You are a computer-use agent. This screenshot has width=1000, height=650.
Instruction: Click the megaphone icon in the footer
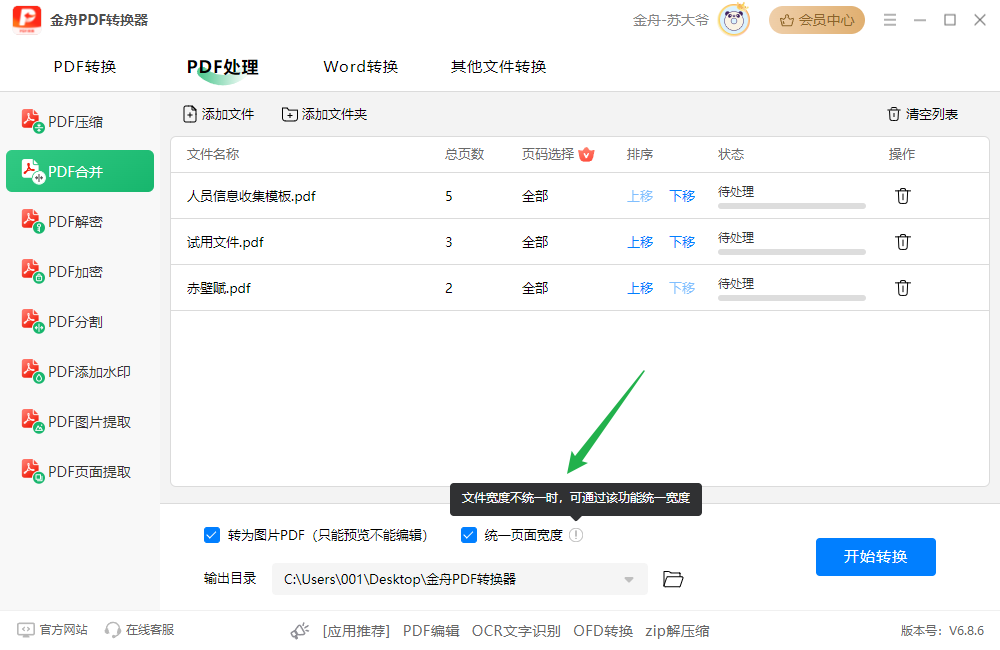coord(300,631)
